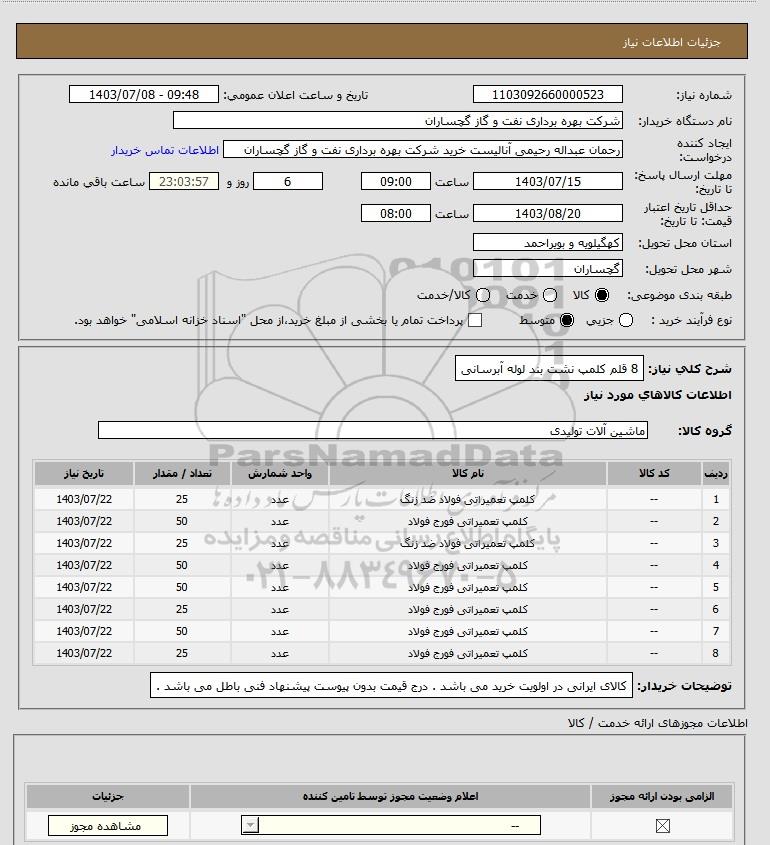Click the اعلام وضعیت مجوز توسط تامین کننده header
Screen dimensions: 770x845
390,796
